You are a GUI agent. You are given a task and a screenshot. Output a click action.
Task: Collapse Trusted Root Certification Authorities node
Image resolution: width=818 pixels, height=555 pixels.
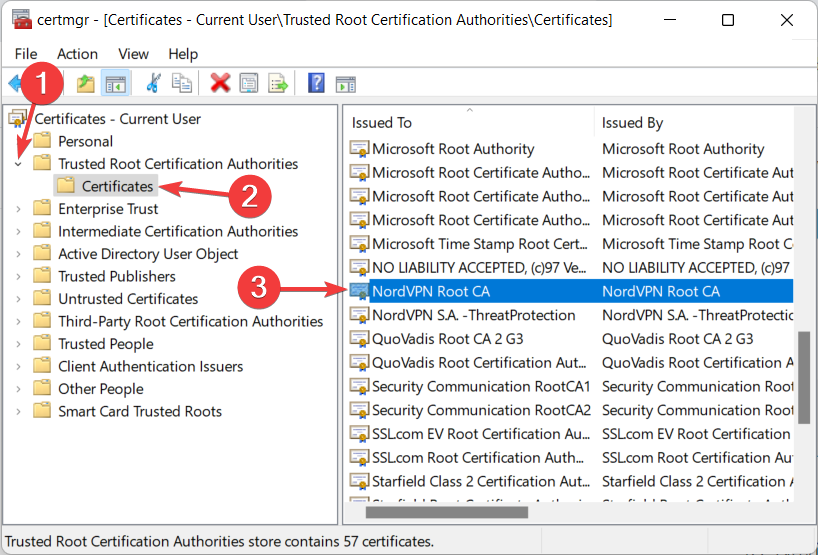[19, 164]
